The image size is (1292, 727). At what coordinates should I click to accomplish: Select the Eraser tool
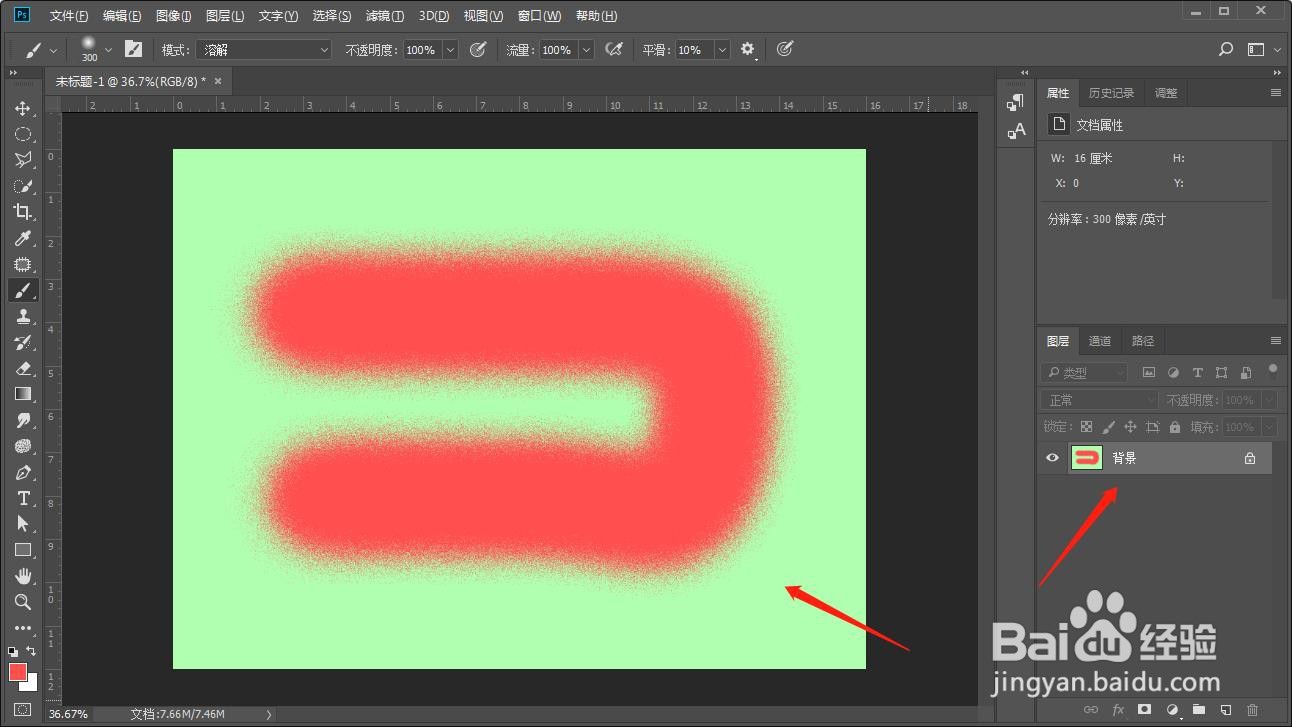pos(23,368)
